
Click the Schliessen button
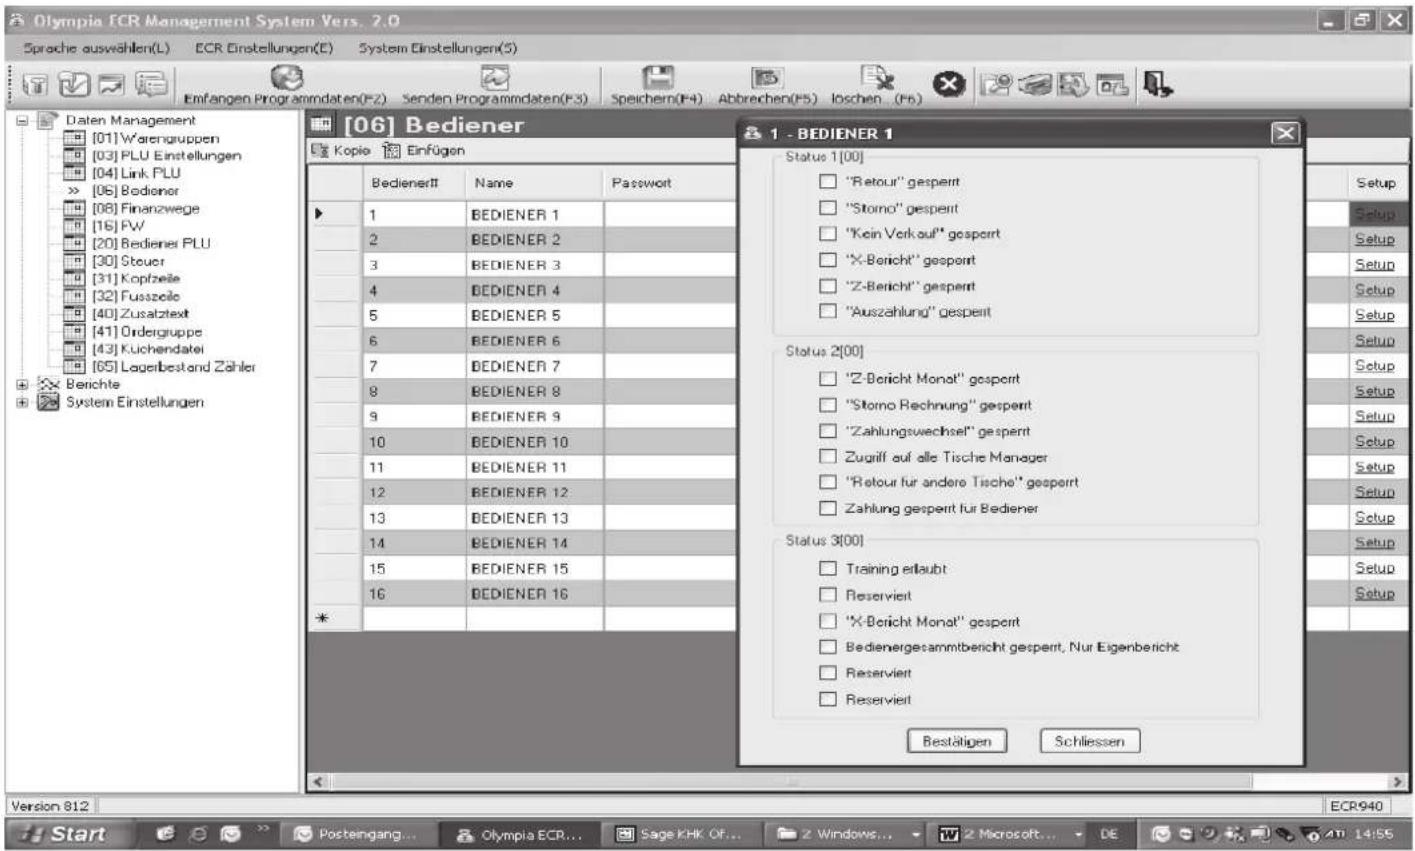coord(1090,741)
